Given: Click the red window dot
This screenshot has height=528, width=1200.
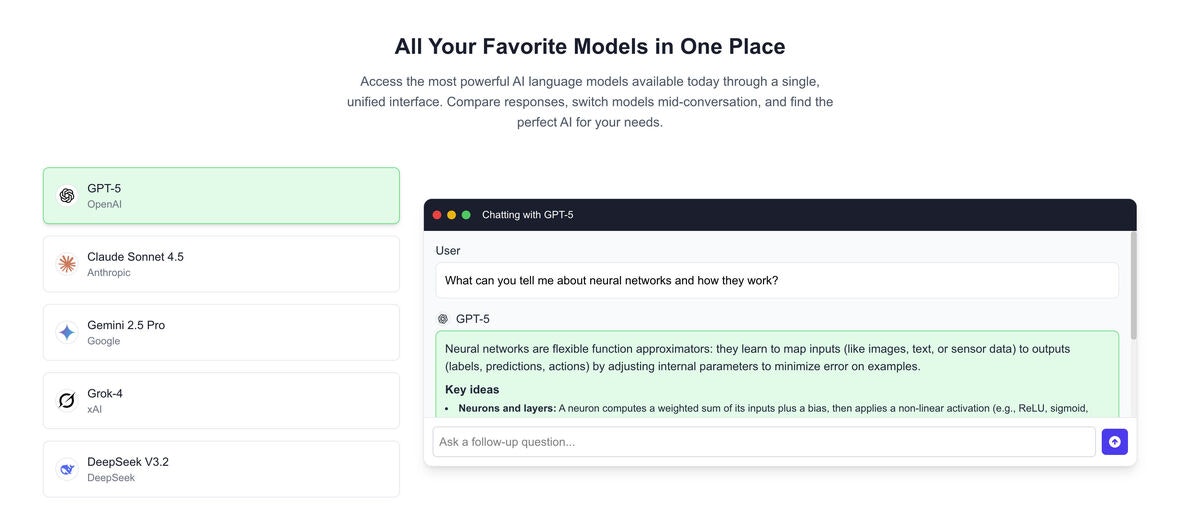Looking at the screenshot, I should tap(437, 215).
